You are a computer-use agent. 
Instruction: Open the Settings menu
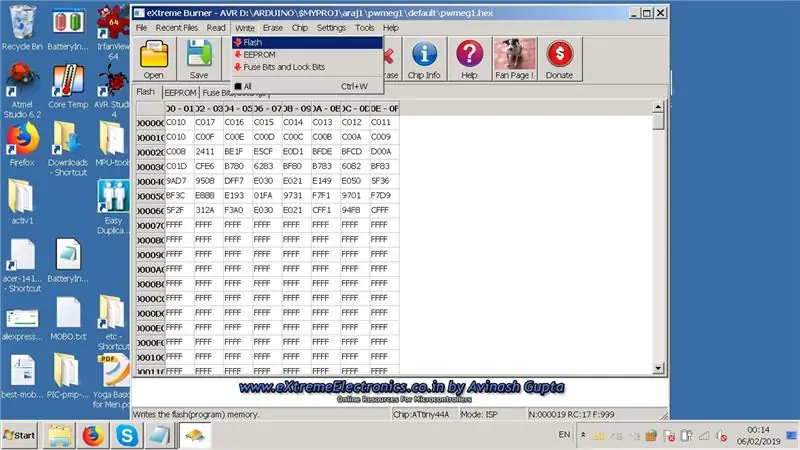[331, 28]
